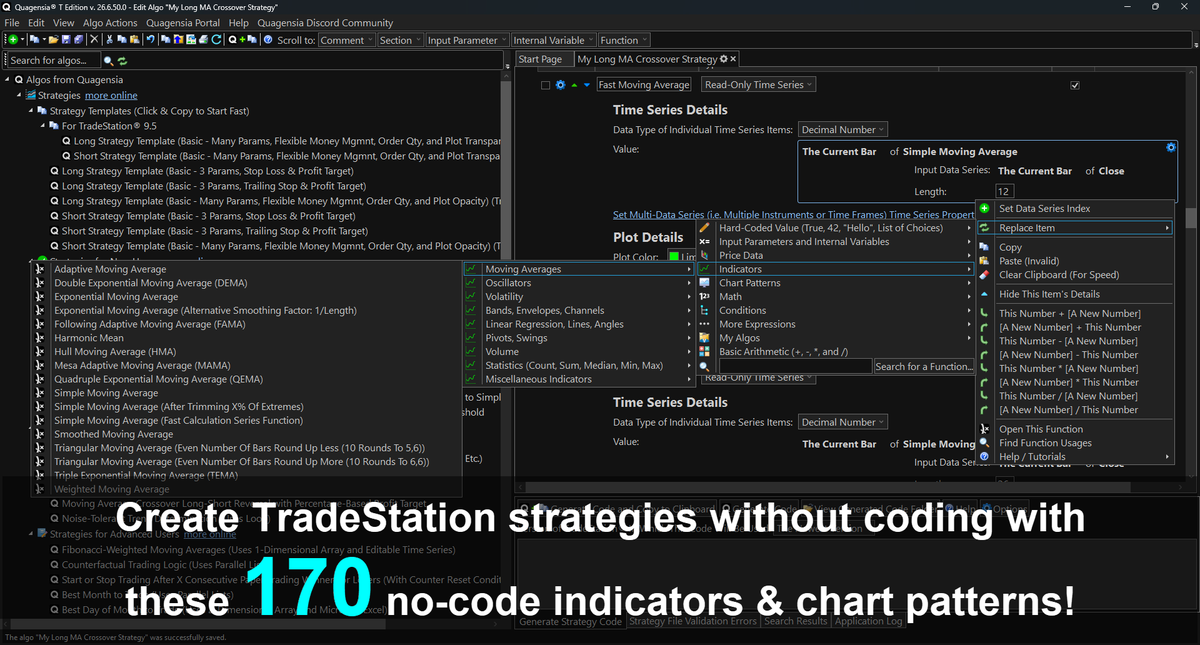Image resolution: width=1200 pixels, height=645 pixels.
Task: Open the Algo Actions menu
Action: 108,22
